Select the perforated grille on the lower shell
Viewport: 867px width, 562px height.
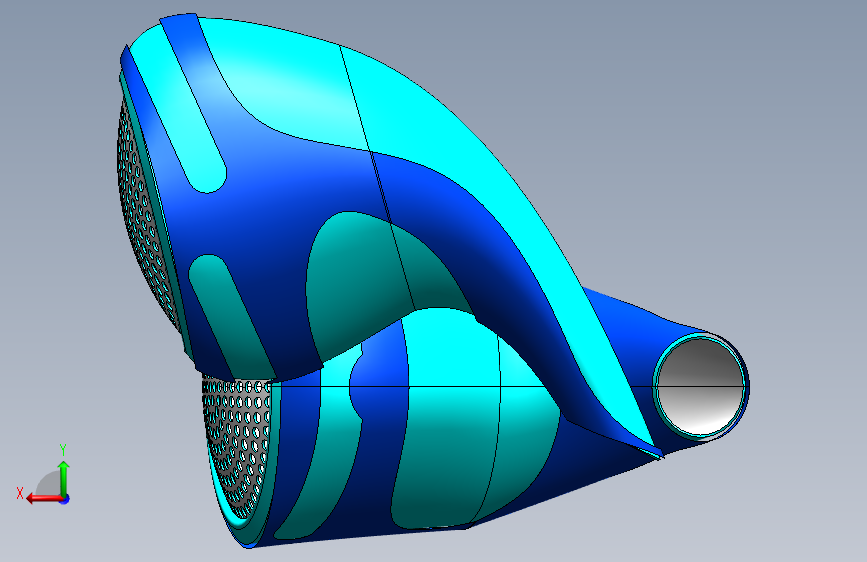pos(238,447)
